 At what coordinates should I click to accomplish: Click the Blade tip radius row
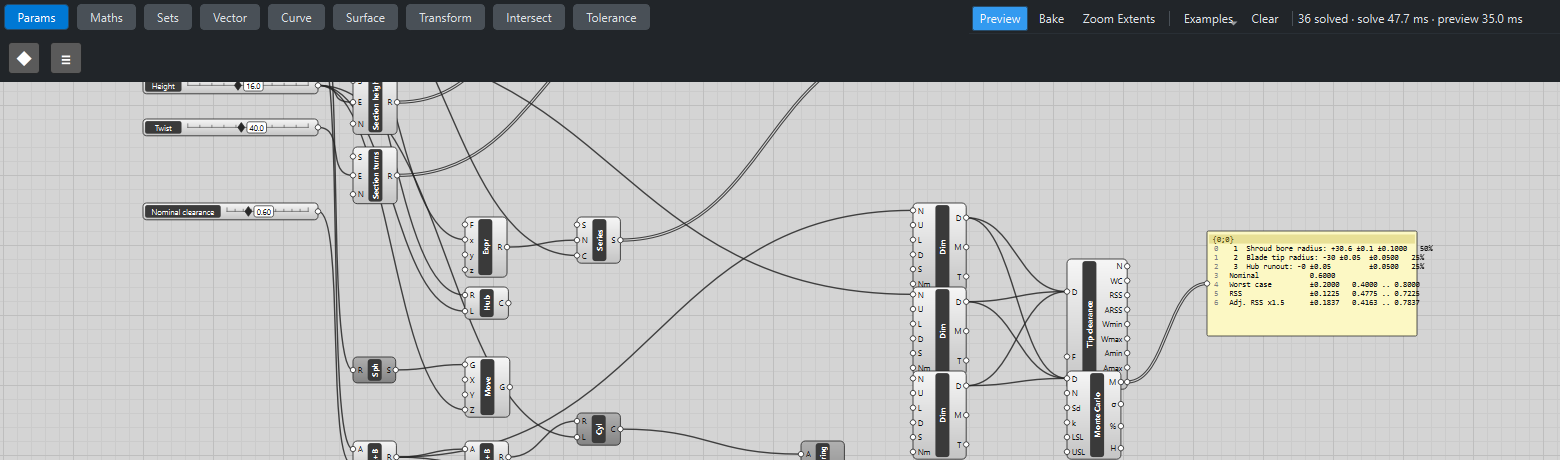coord(1314,257)
